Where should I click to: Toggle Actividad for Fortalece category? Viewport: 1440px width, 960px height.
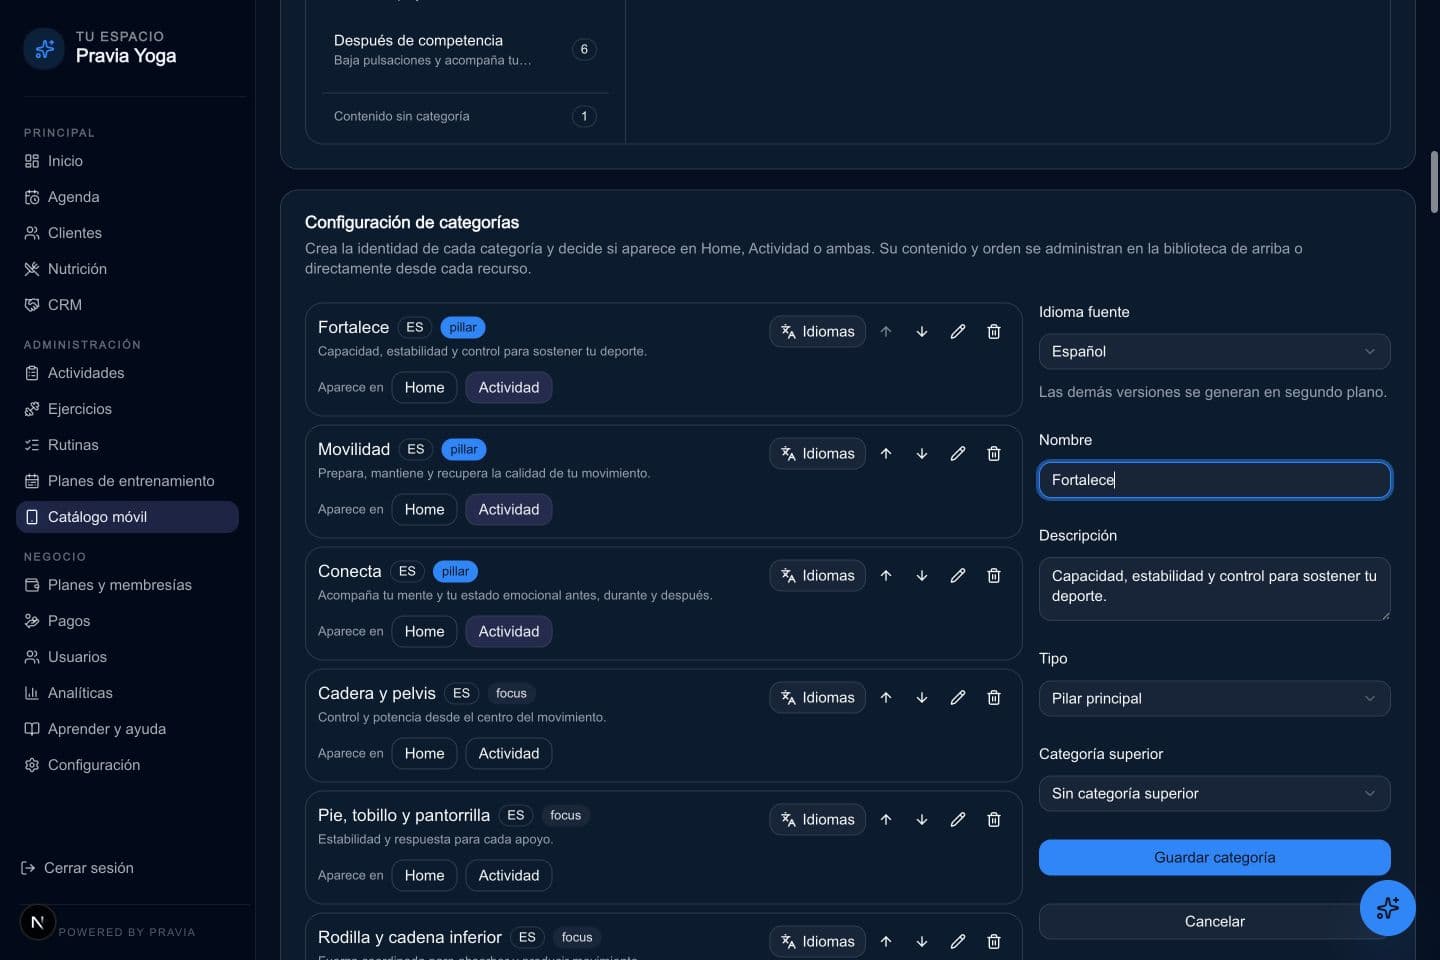click(508, 387)
